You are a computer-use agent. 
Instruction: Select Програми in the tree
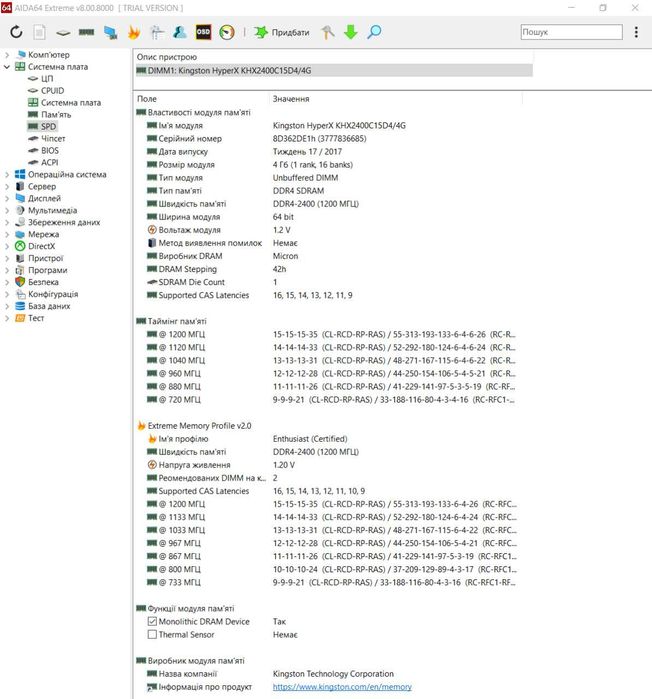[x=48, y=271]
